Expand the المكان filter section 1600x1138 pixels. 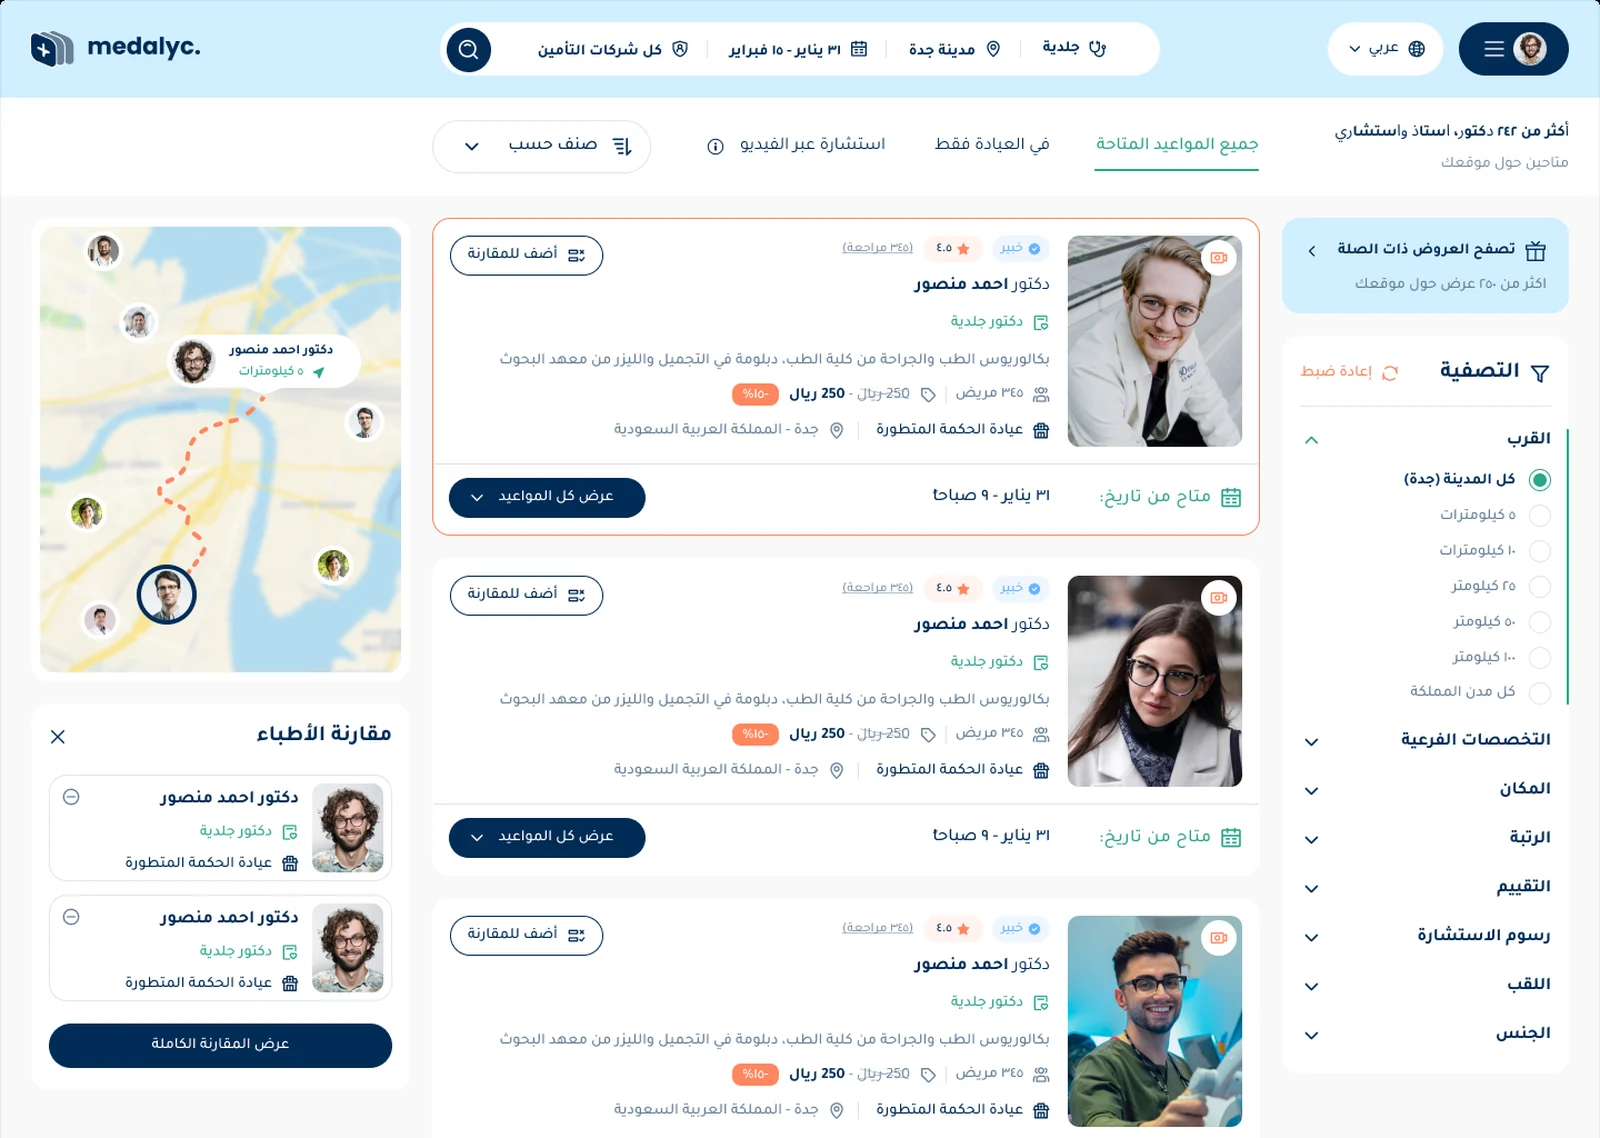(1426, 789)
